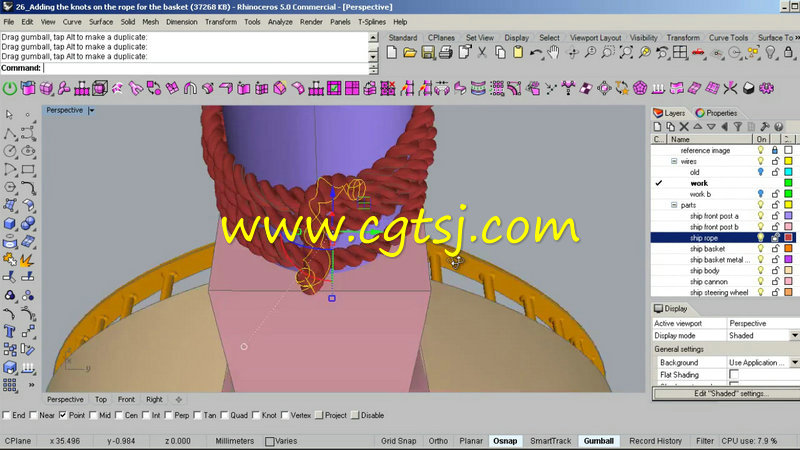Open the Perspective viewport title dropdown arrow
800x450 pixels.
[x=91, y=110]
